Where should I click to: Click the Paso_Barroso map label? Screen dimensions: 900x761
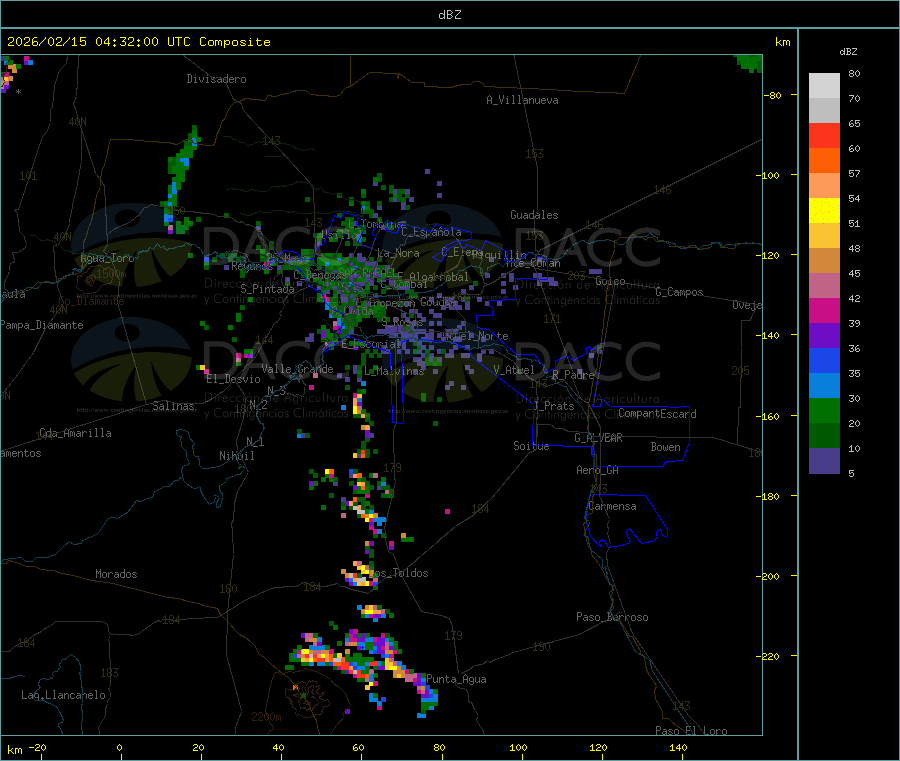(612, 617)
